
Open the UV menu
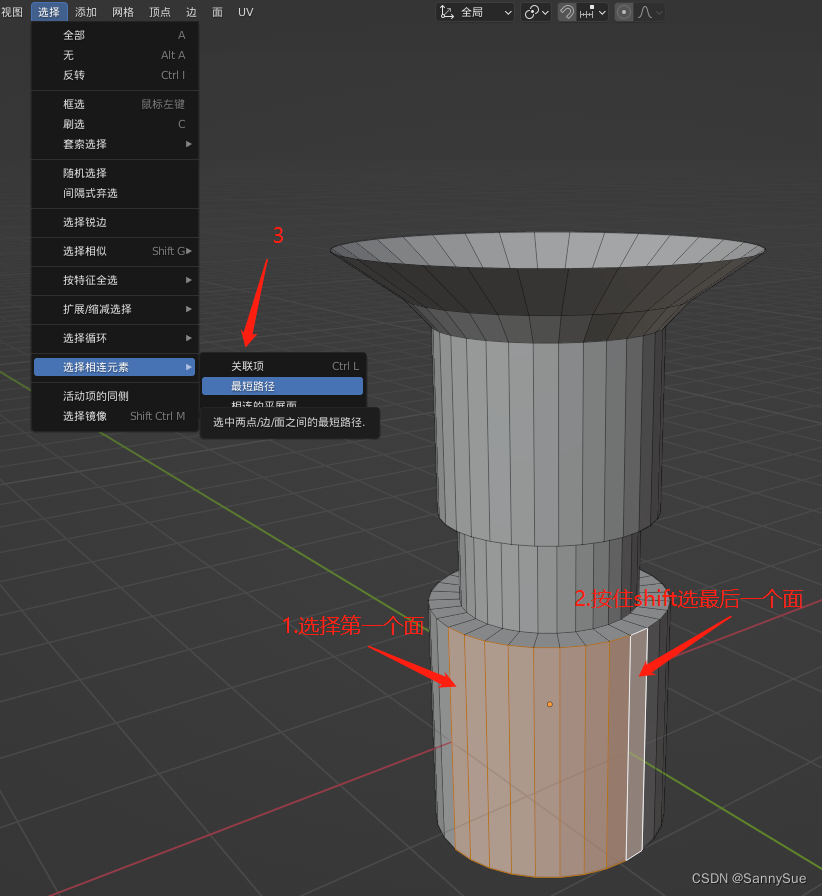pyautogui.click(x=245, y=11)
